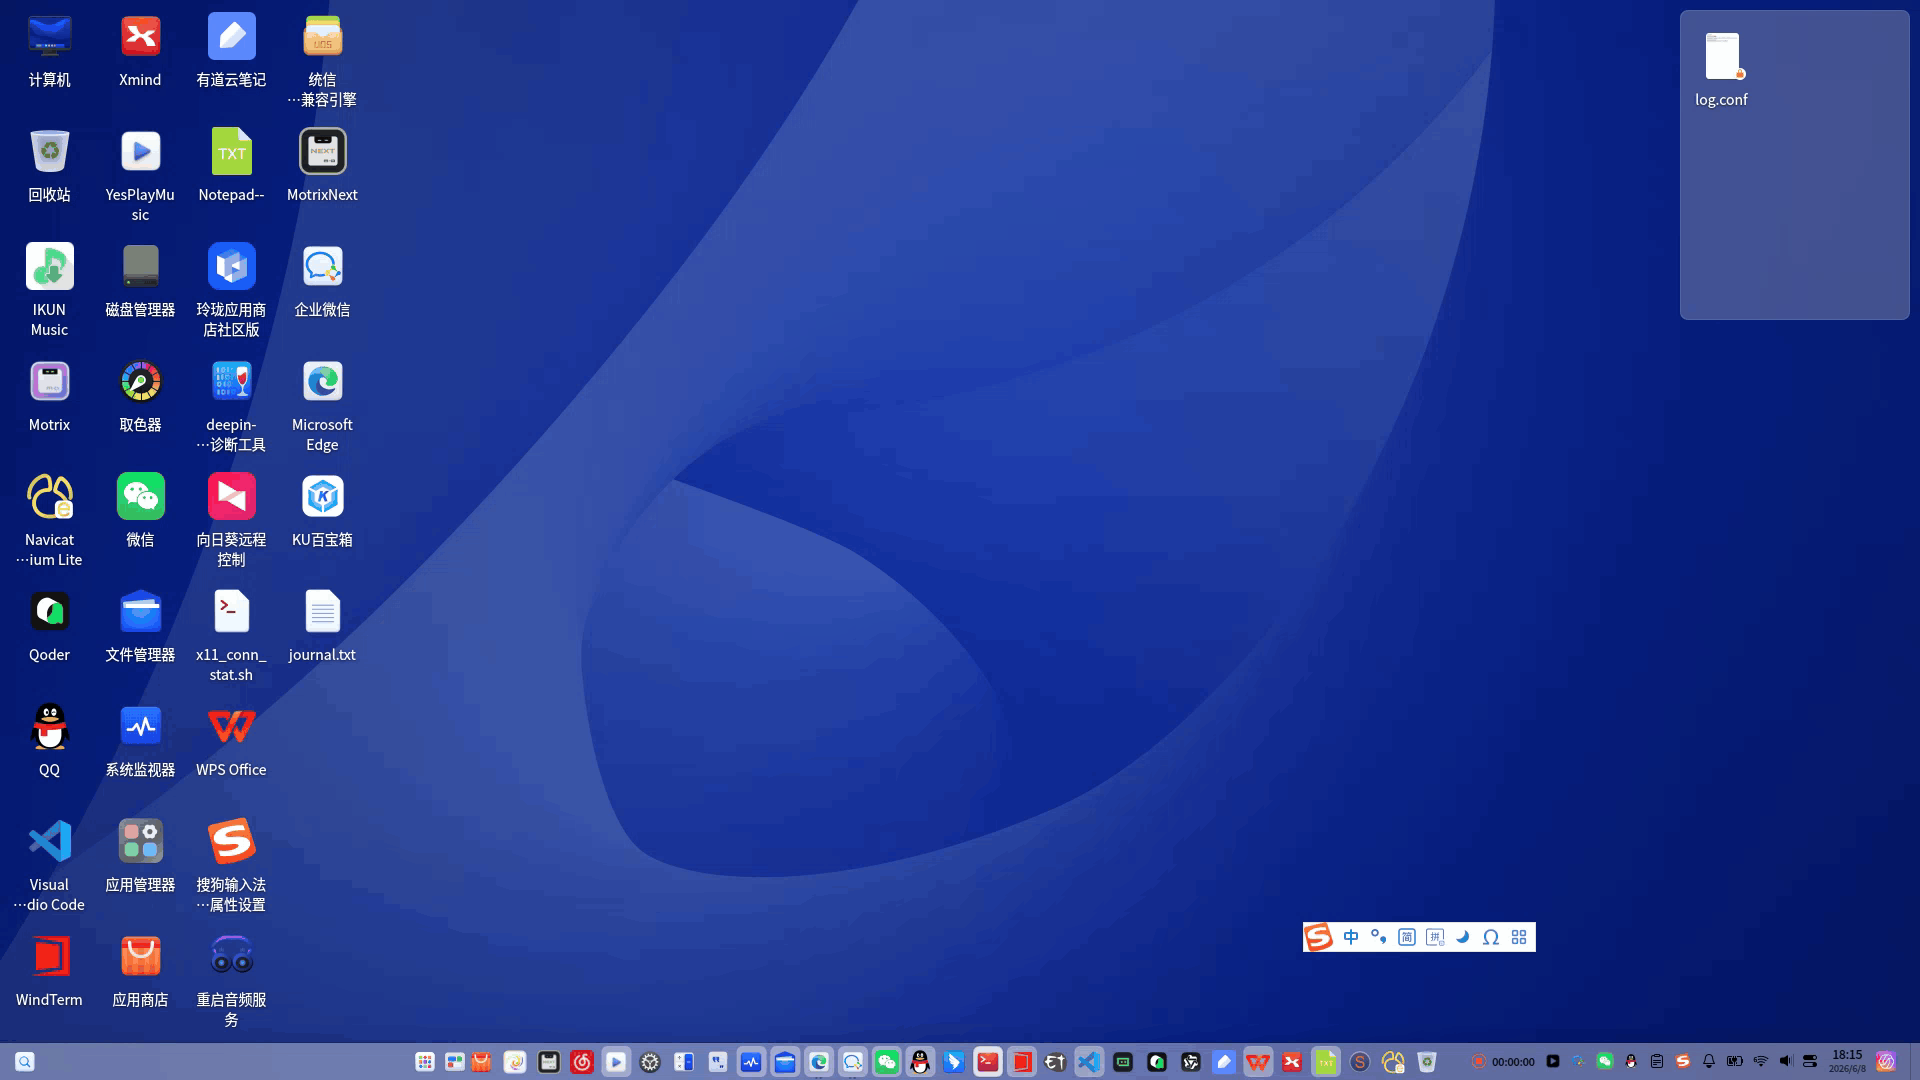Open Omega symbol panel in Sogou bar
The width and height of the screenshot is (1920, 1080).
click(1491, 937)
